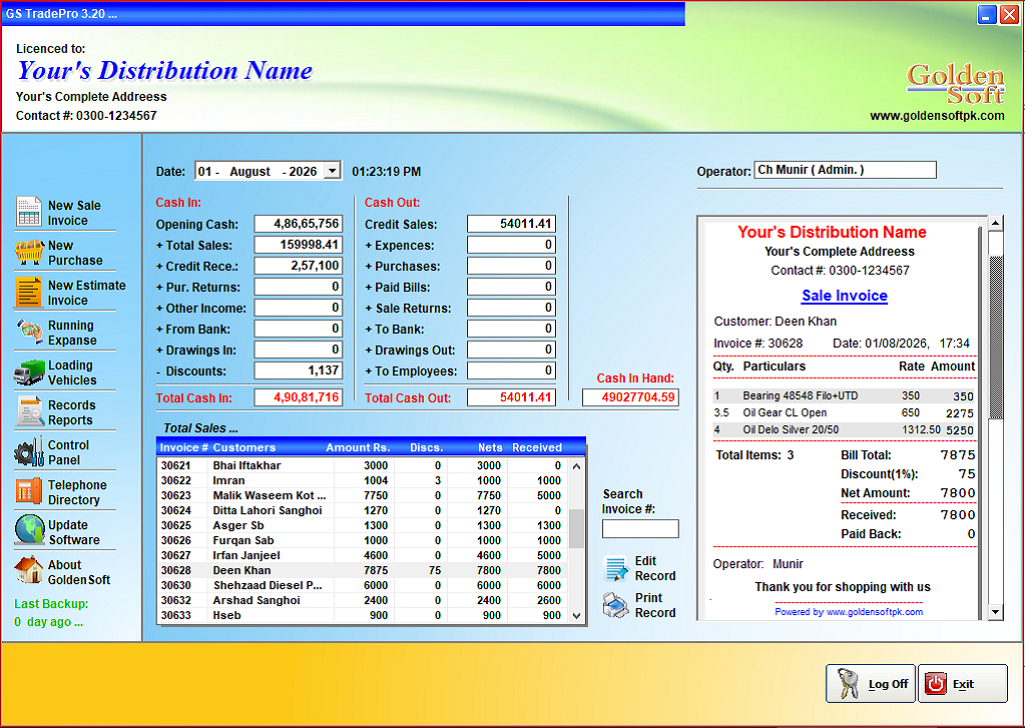The height and width of the screenshot is (728, 1025).
Task: Open the Sale Invoice link in preview
Action: click(845, 296)
